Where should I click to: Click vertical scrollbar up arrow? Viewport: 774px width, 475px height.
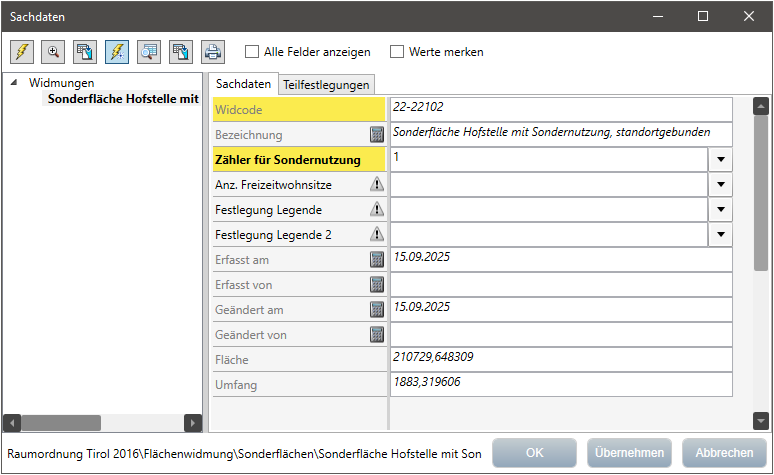point(761,106)
